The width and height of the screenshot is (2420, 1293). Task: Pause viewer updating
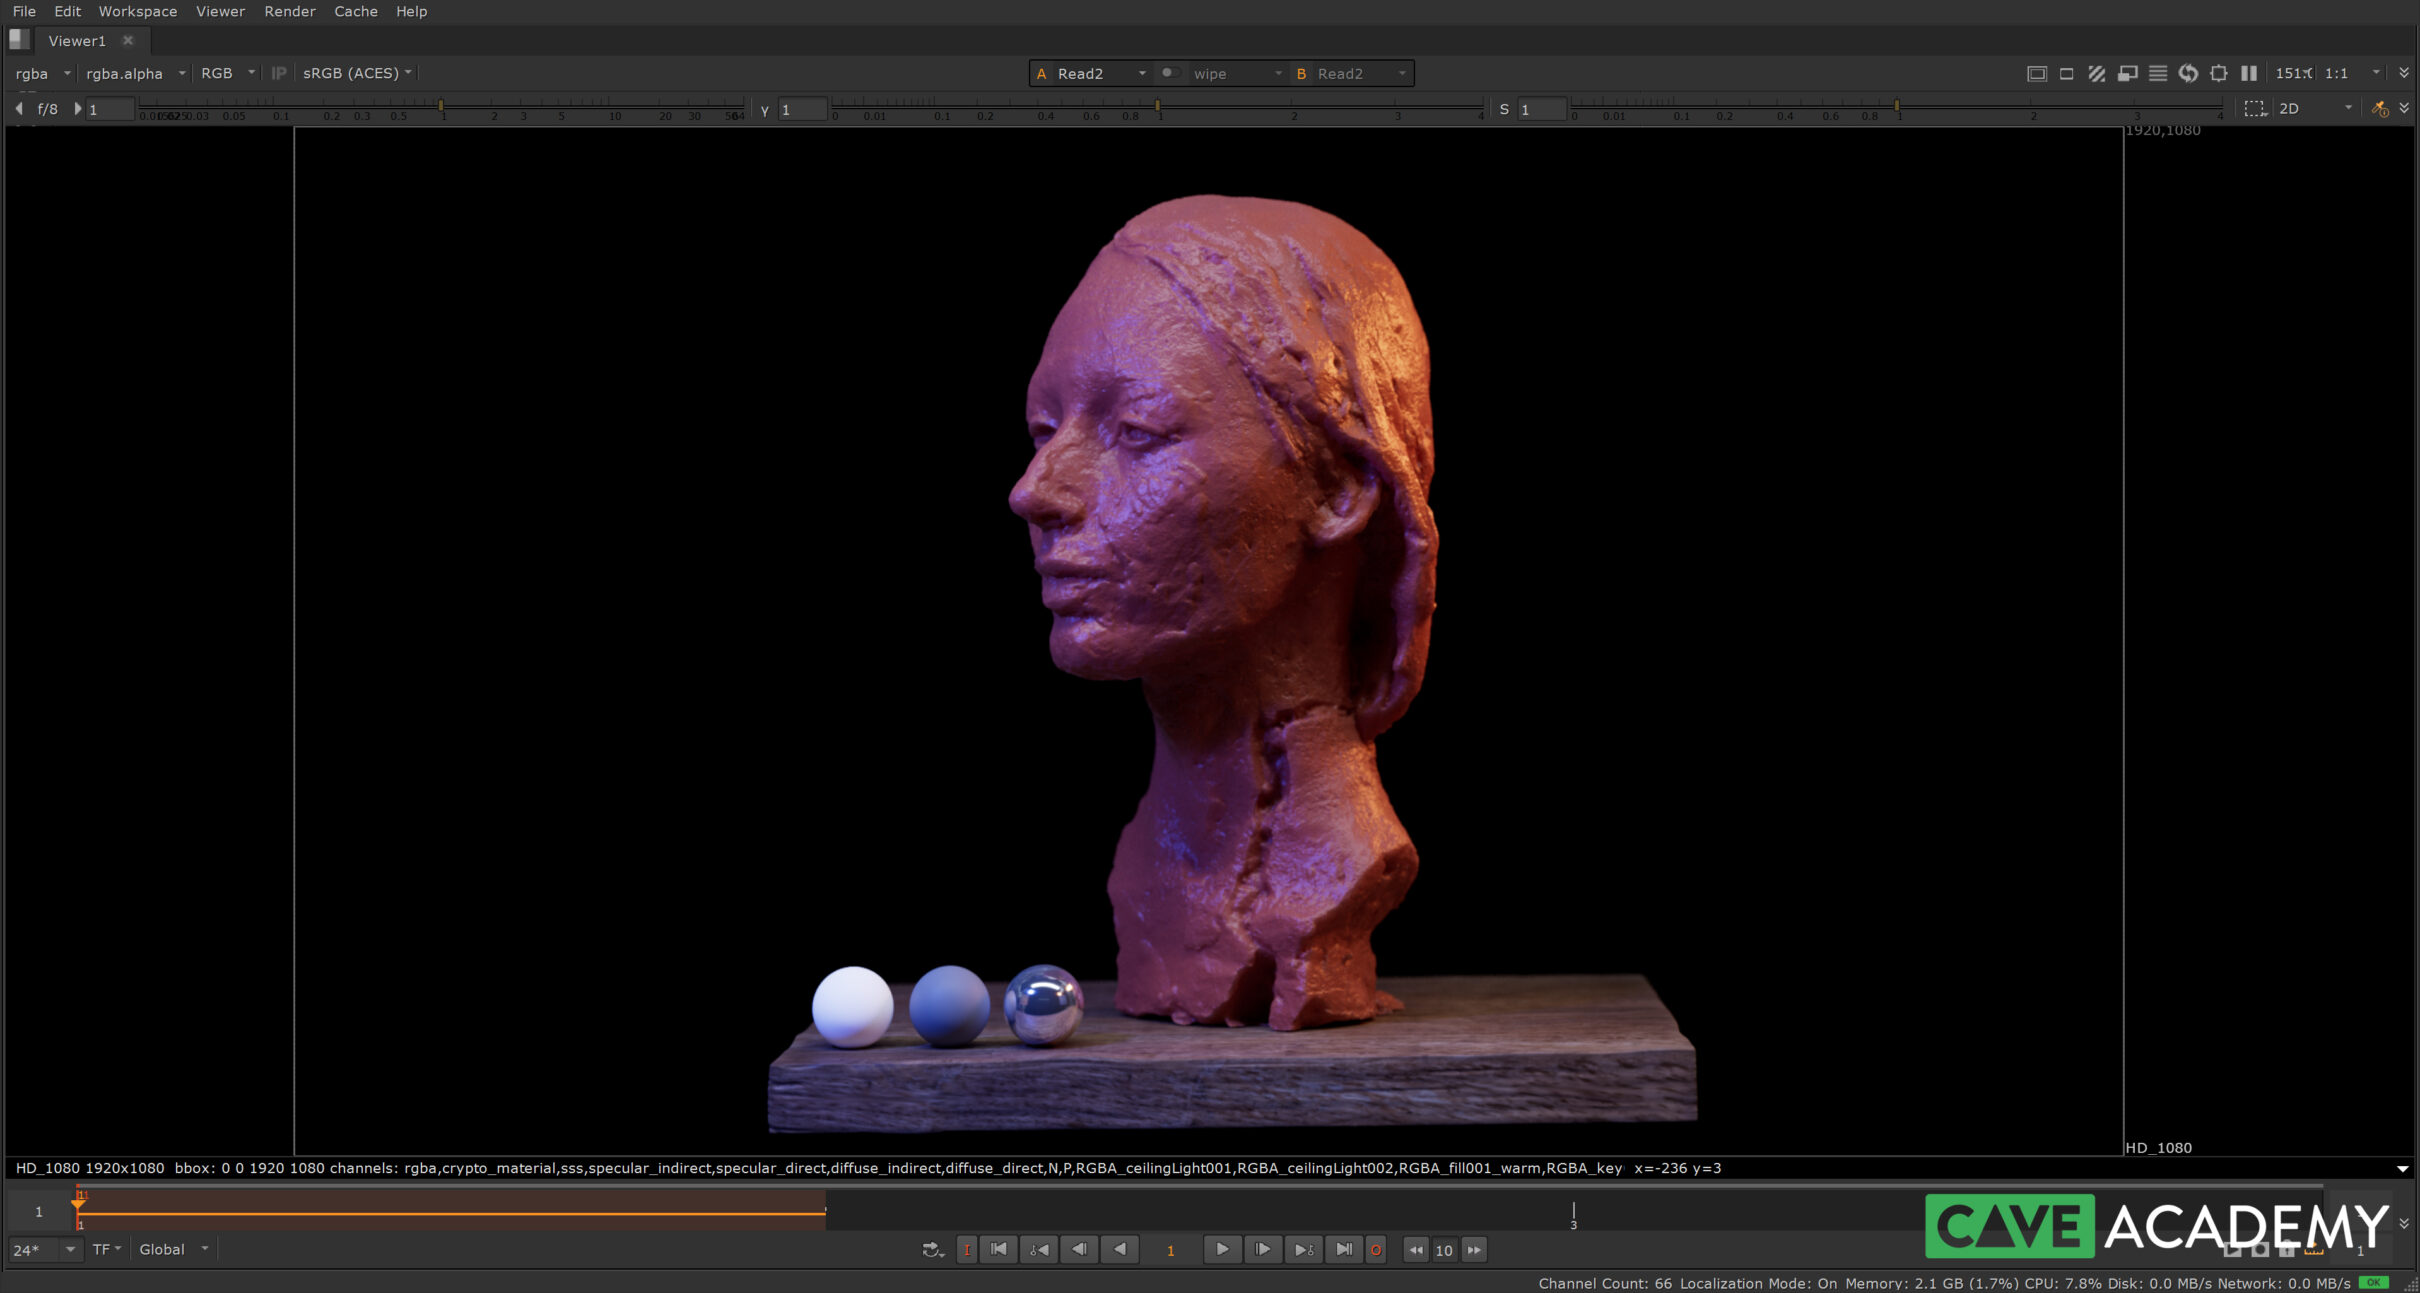coord(2249,73)
